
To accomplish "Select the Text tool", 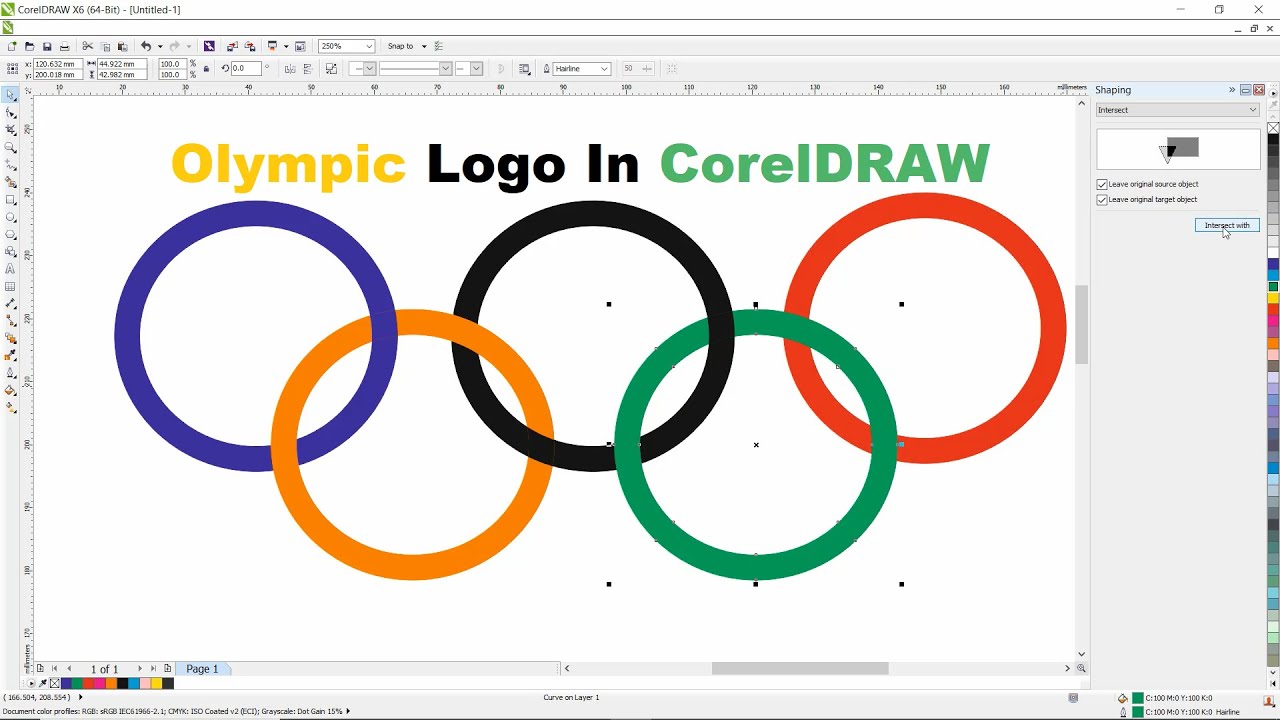I will point(10,268).
